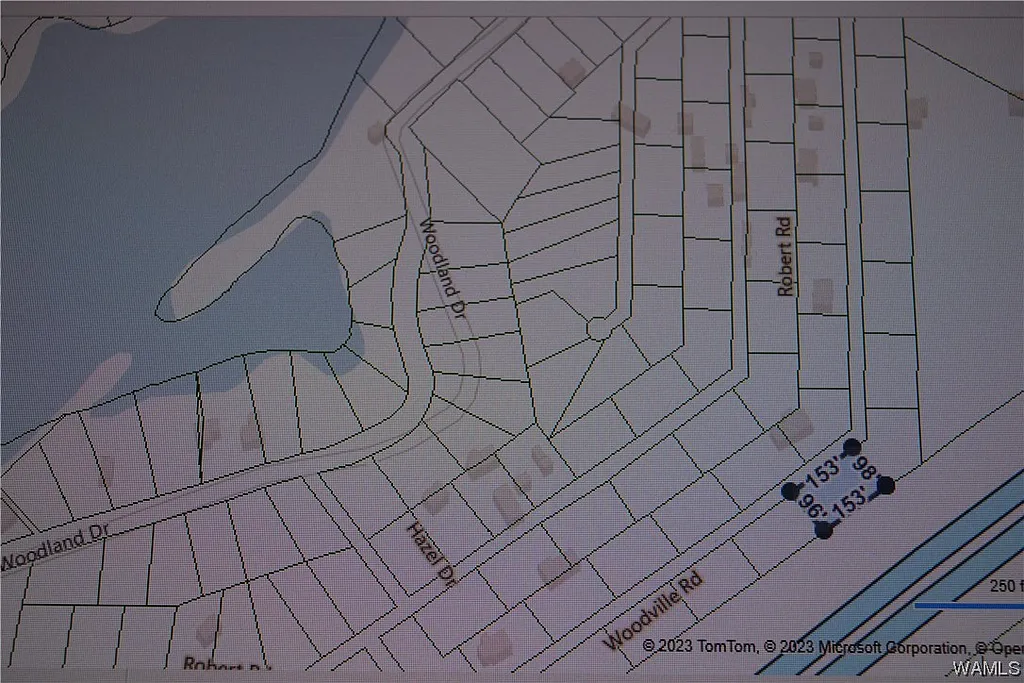
Task: Click the top corner vertex marker of the parcel
Action: point(851,447)
